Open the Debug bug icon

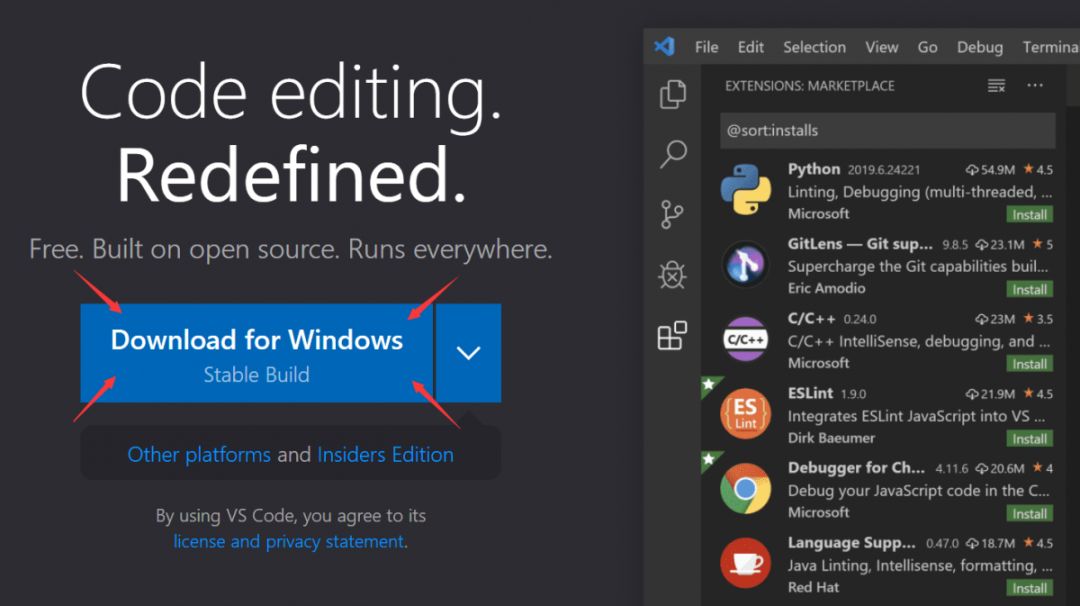[x=672, y=275]
